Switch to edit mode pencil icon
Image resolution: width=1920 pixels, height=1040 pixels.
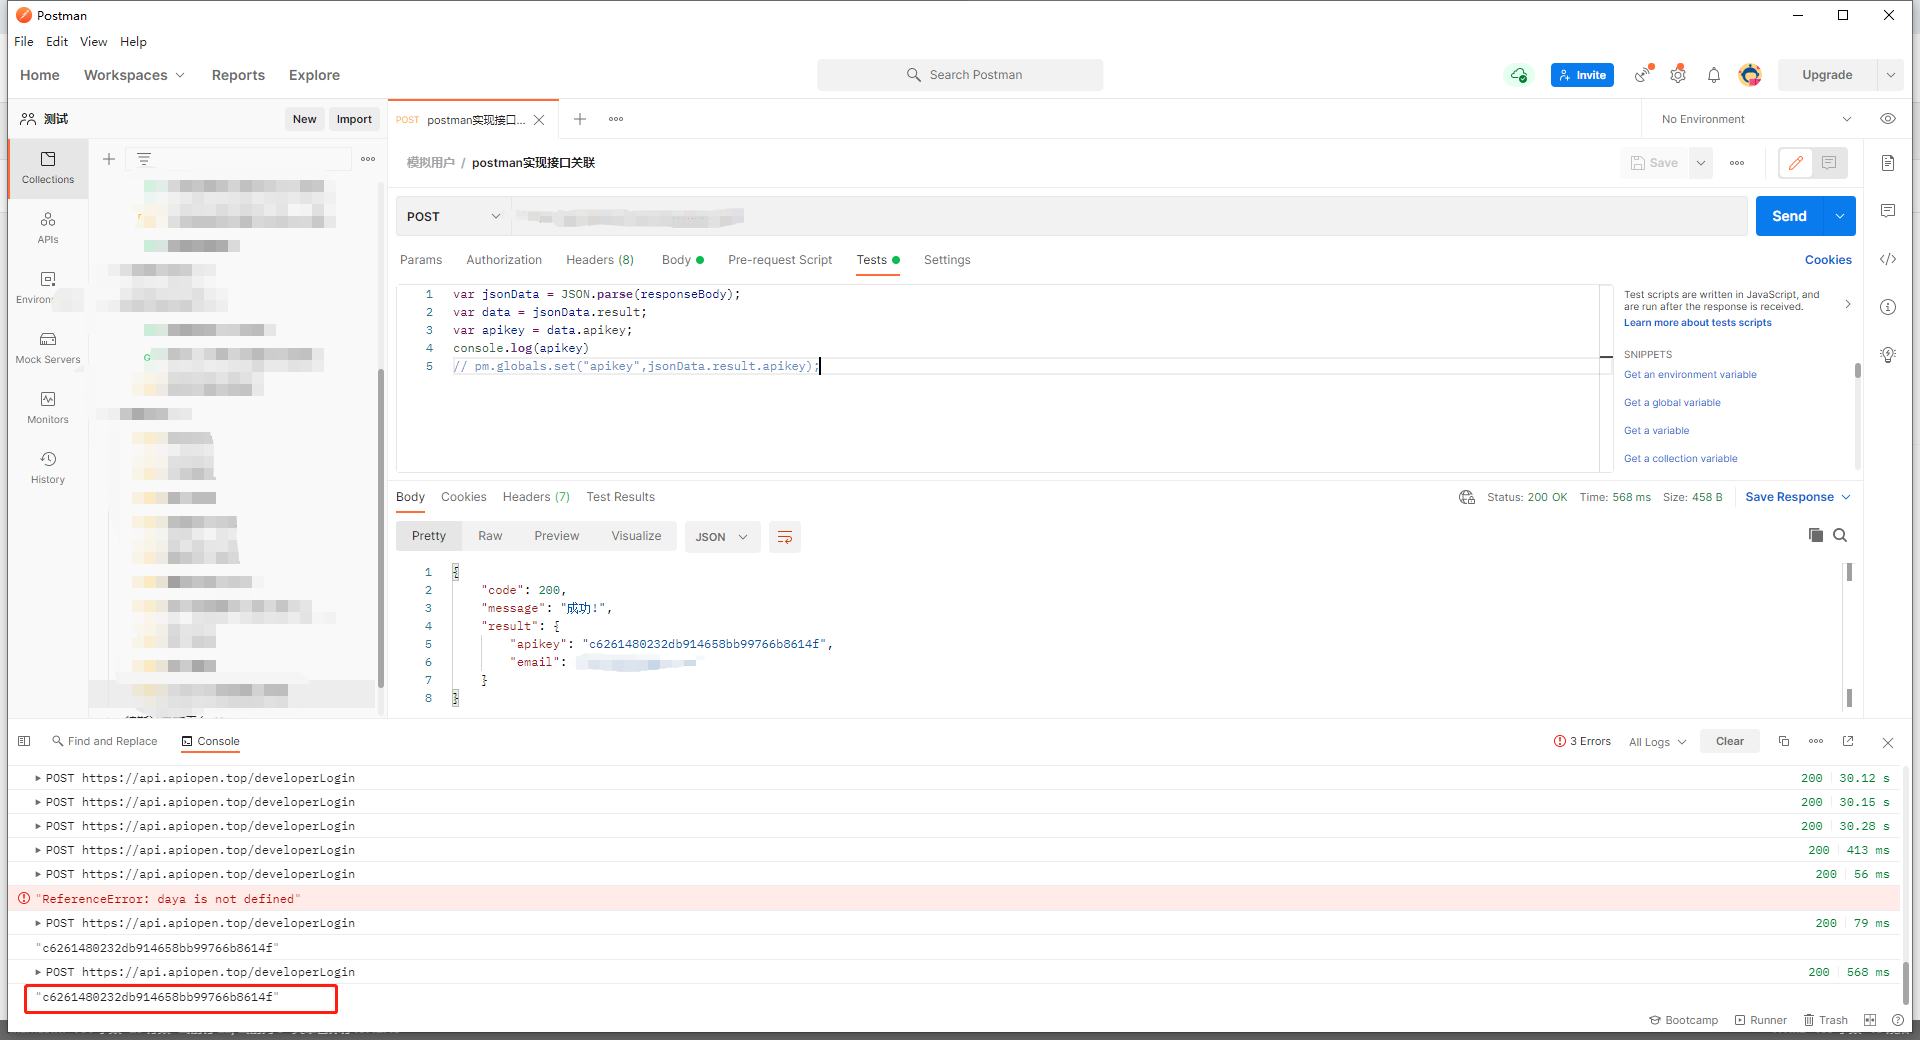point(1796,163)
